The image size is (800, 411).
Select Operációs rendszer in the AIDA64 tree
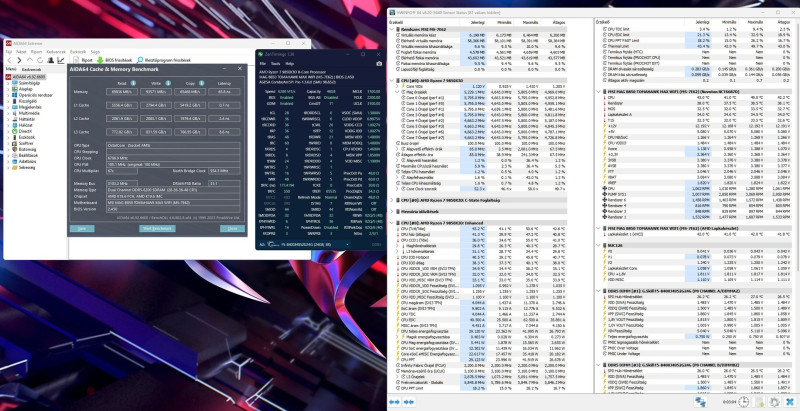[35, 95]
